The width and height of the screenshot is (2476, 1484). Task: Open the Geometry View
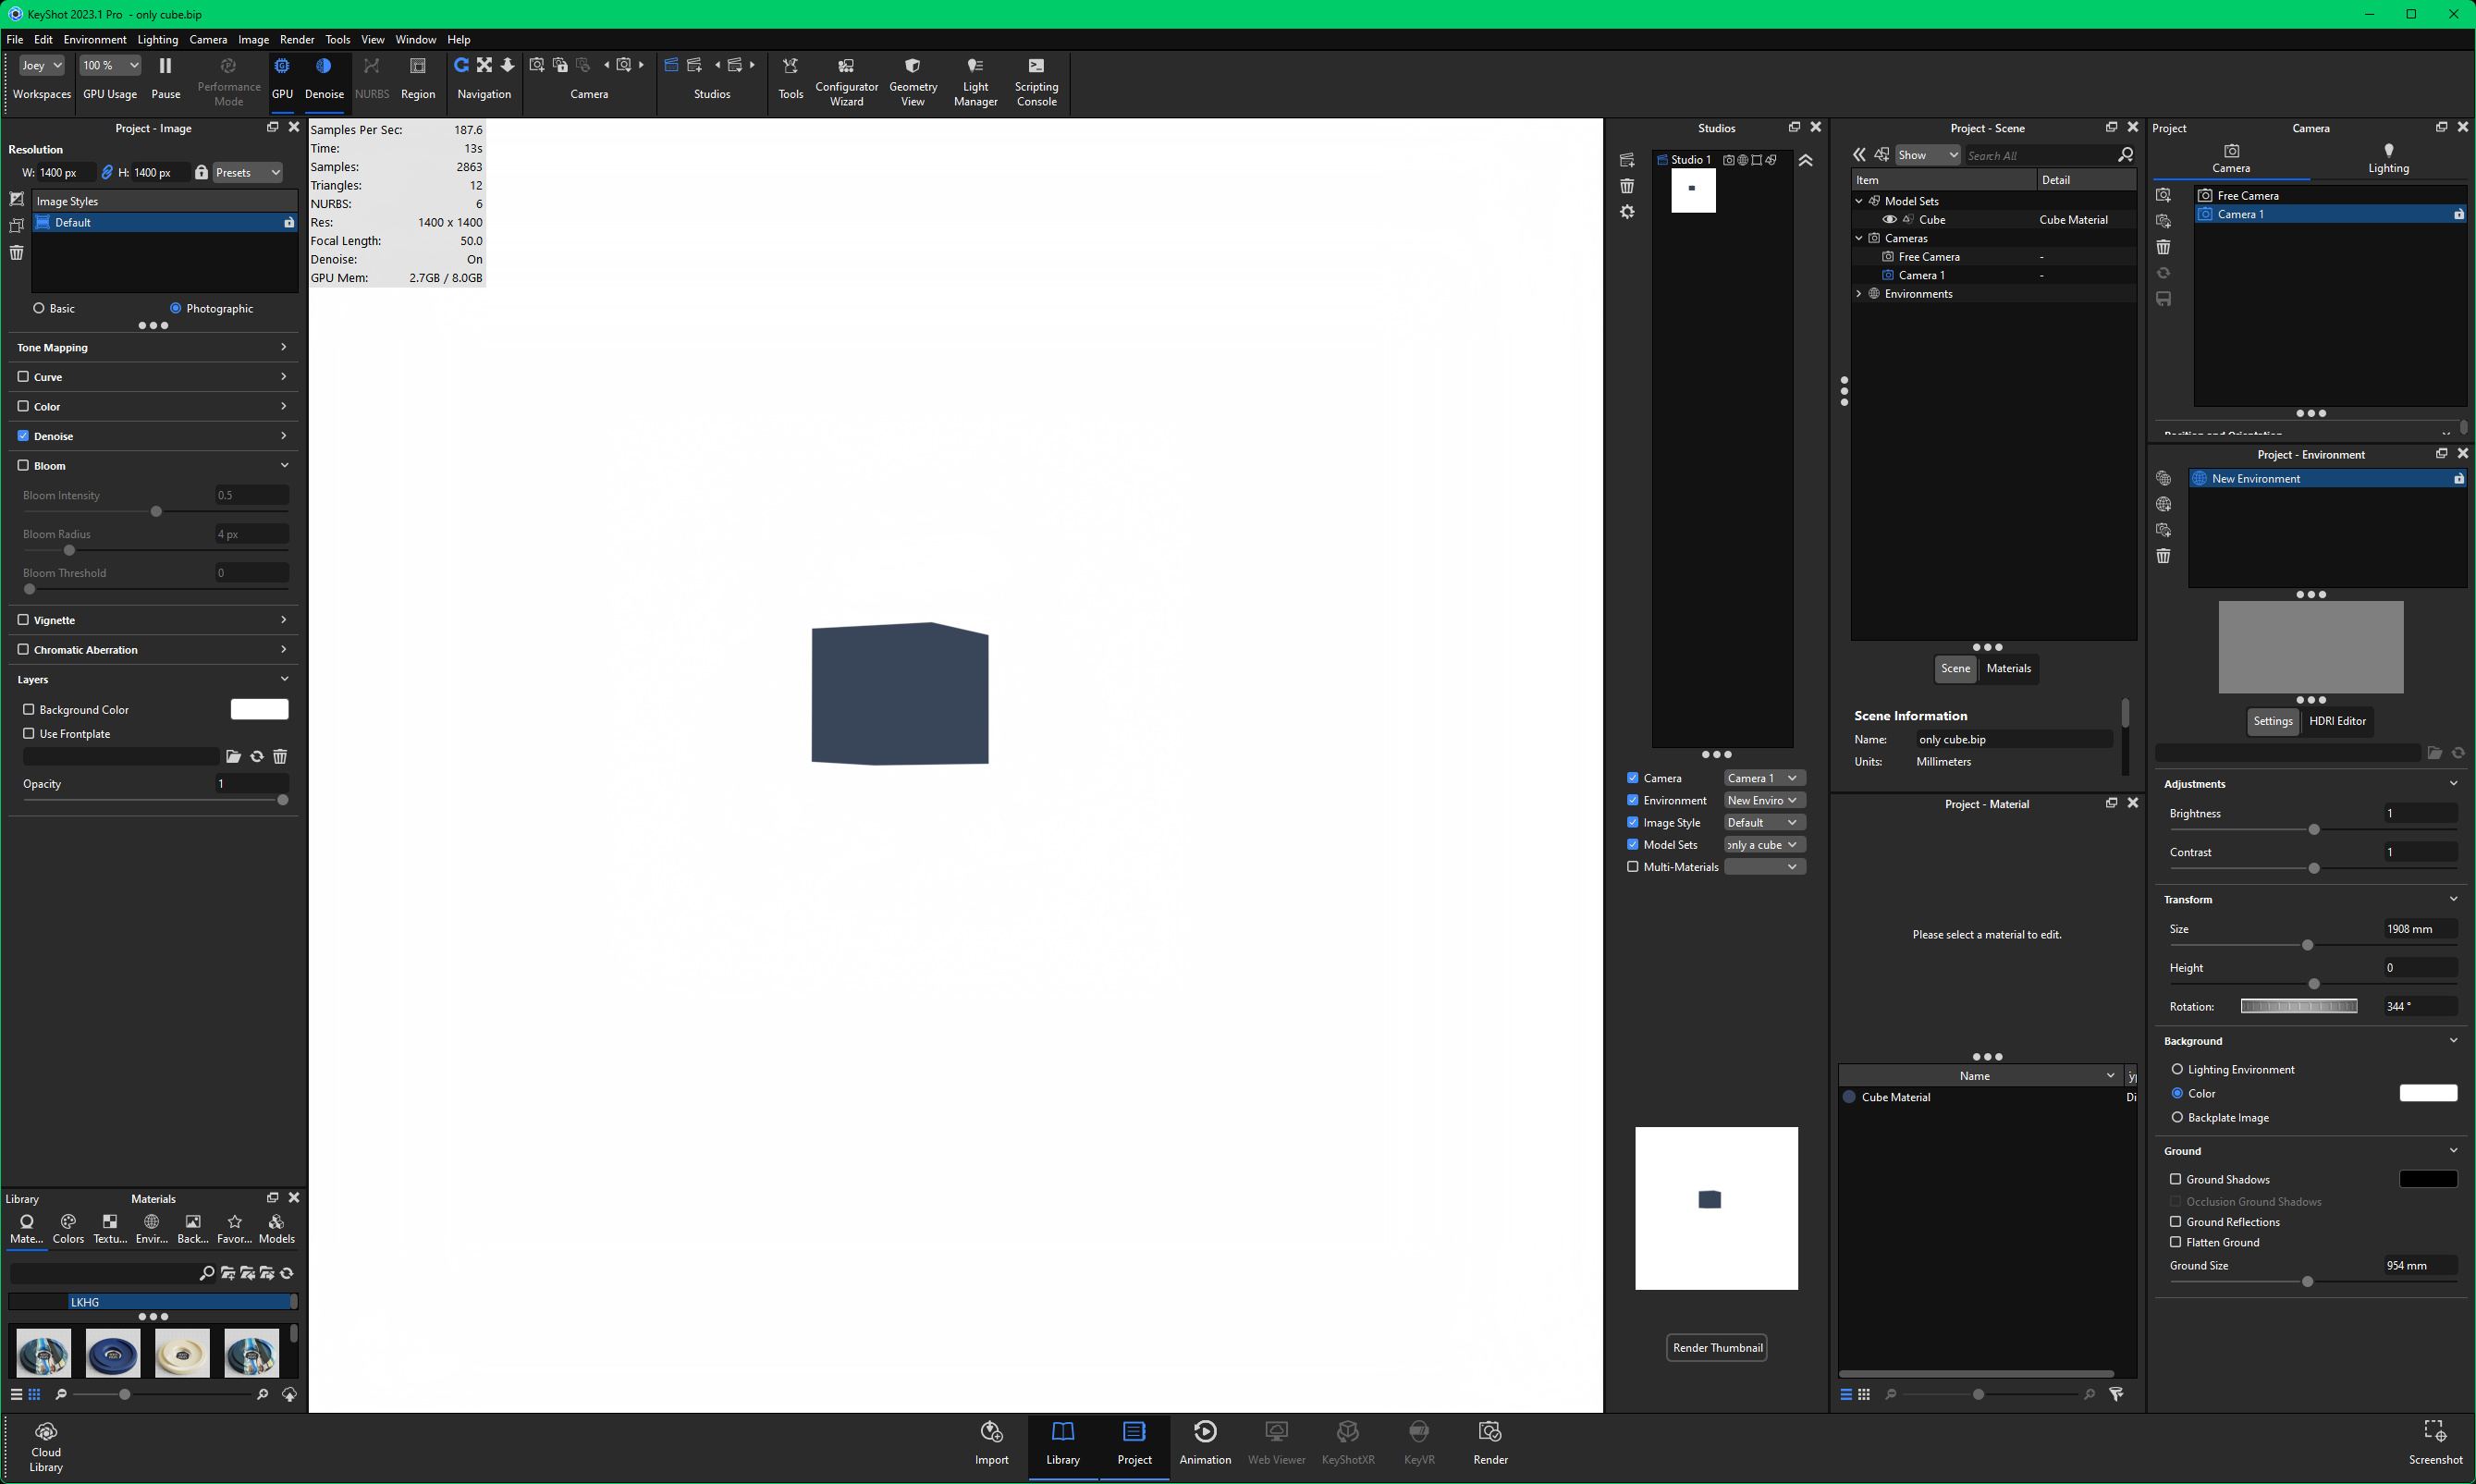click(913, 81)
